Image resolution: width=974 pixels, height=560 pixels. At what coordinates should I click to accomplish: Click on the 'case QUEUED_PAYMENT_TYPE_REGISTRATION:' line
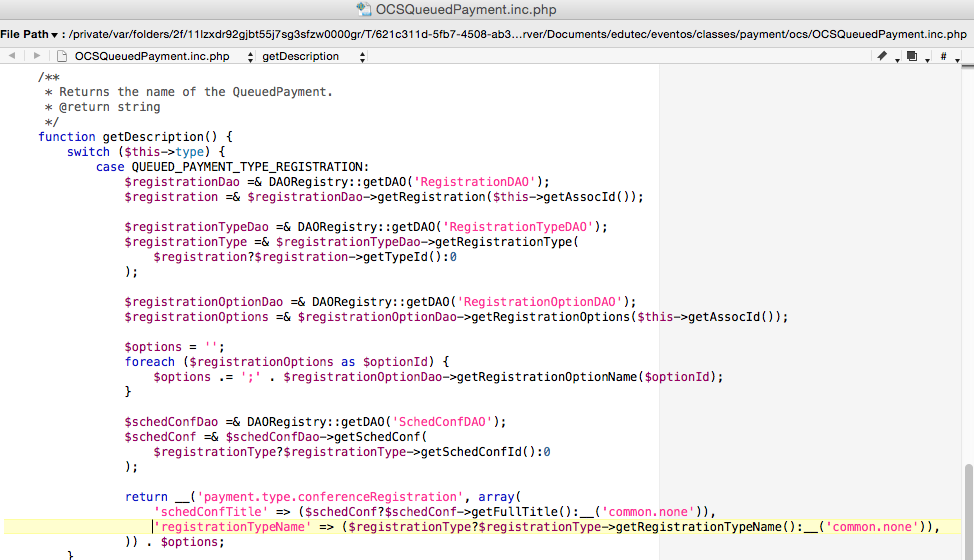[232, 166]
